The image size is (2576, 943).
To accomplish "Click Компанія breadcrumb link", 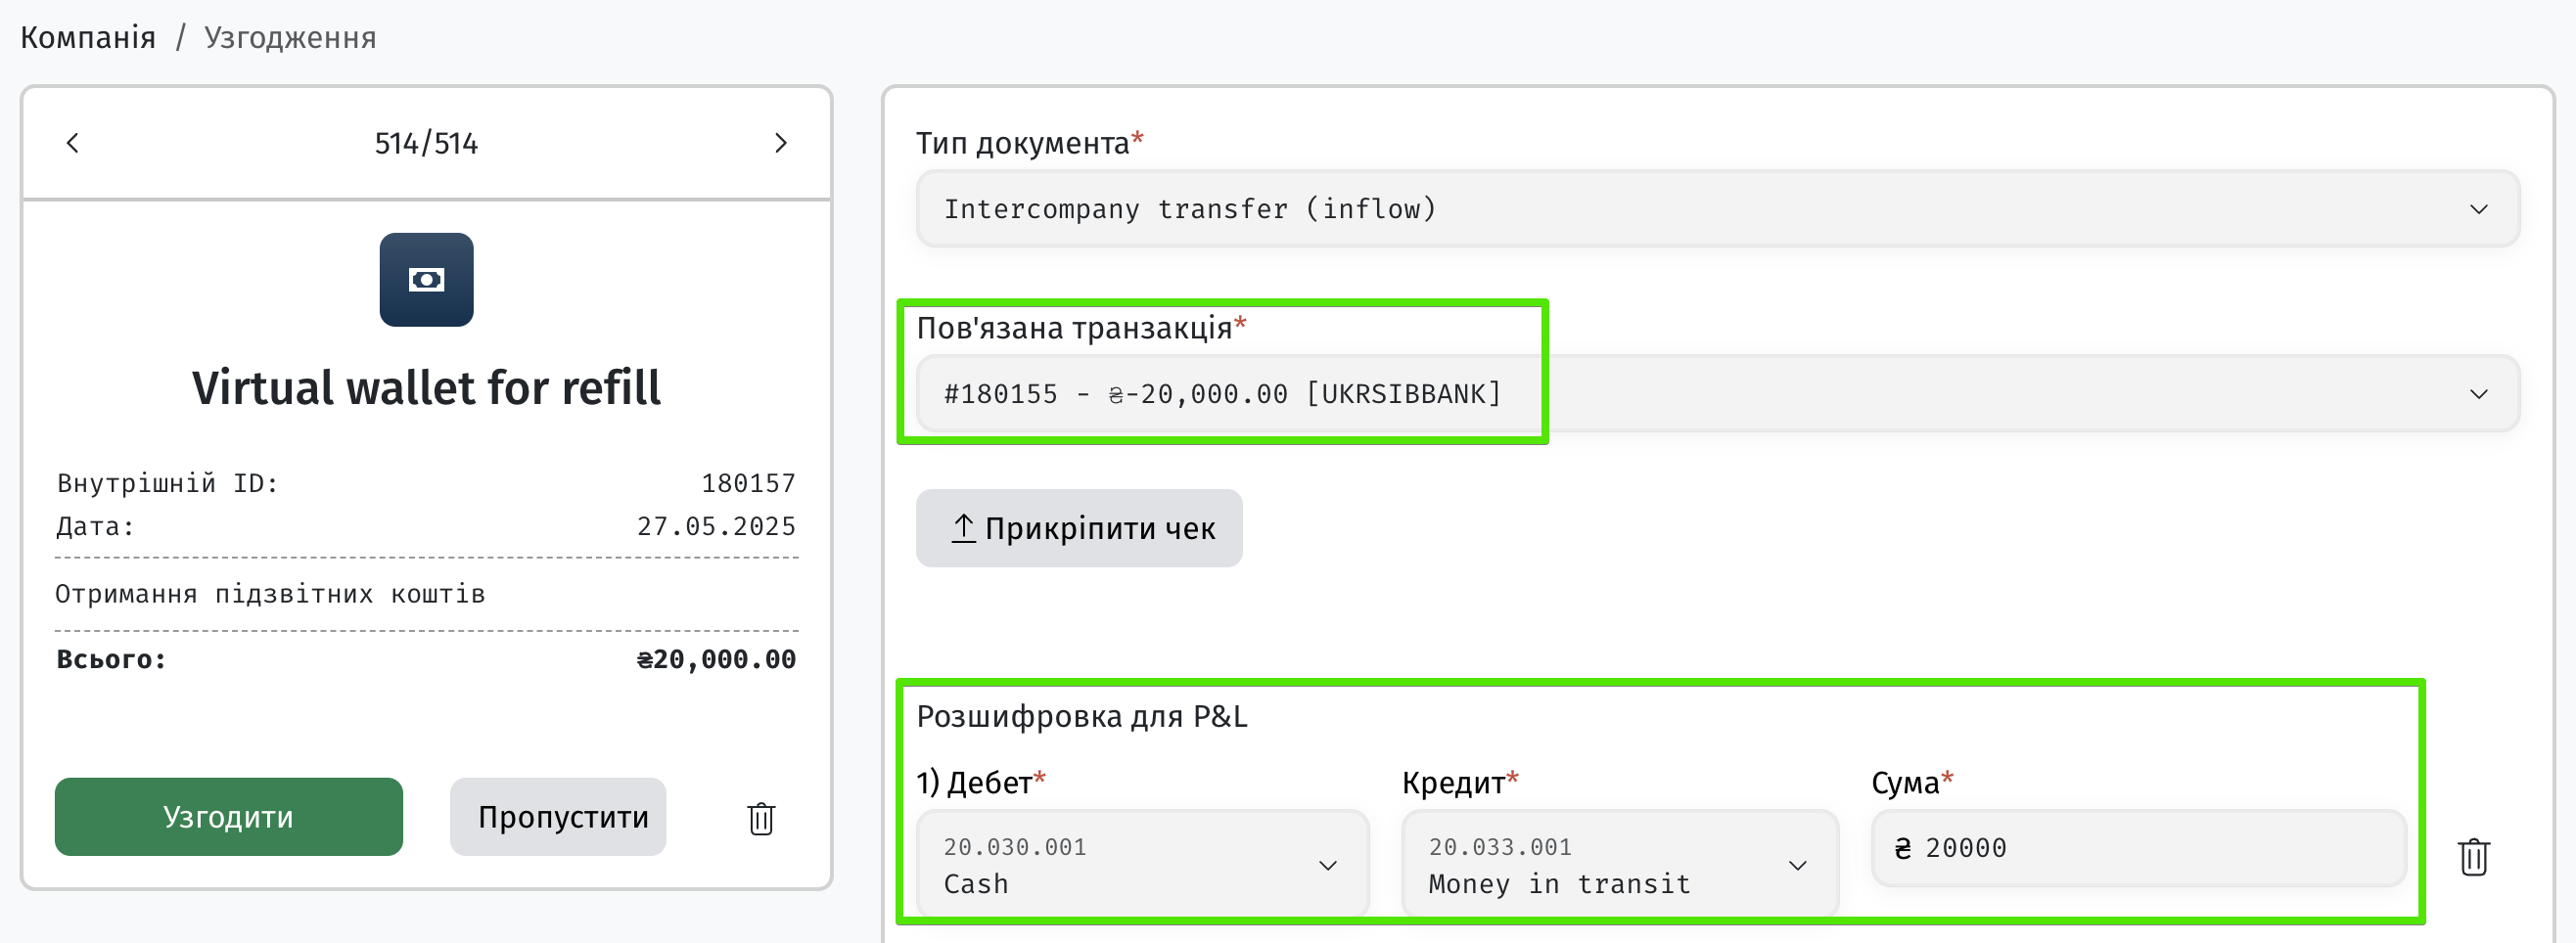I will 88,38.
